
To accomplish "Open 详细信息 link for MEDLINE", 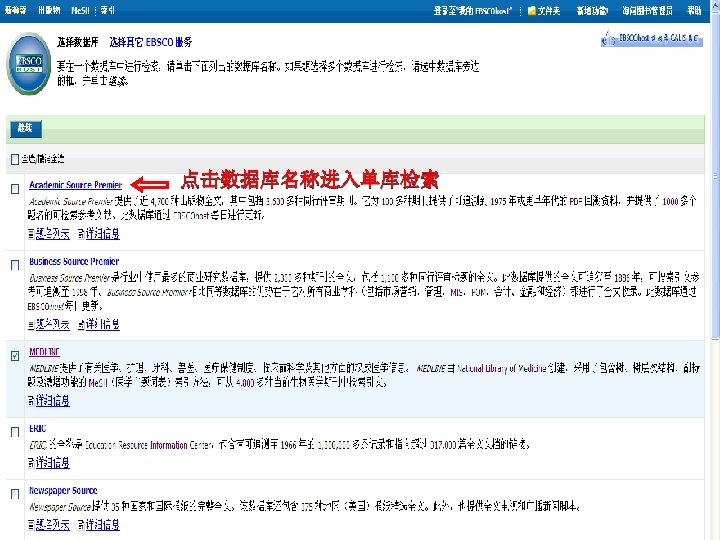I will point(53,401).
